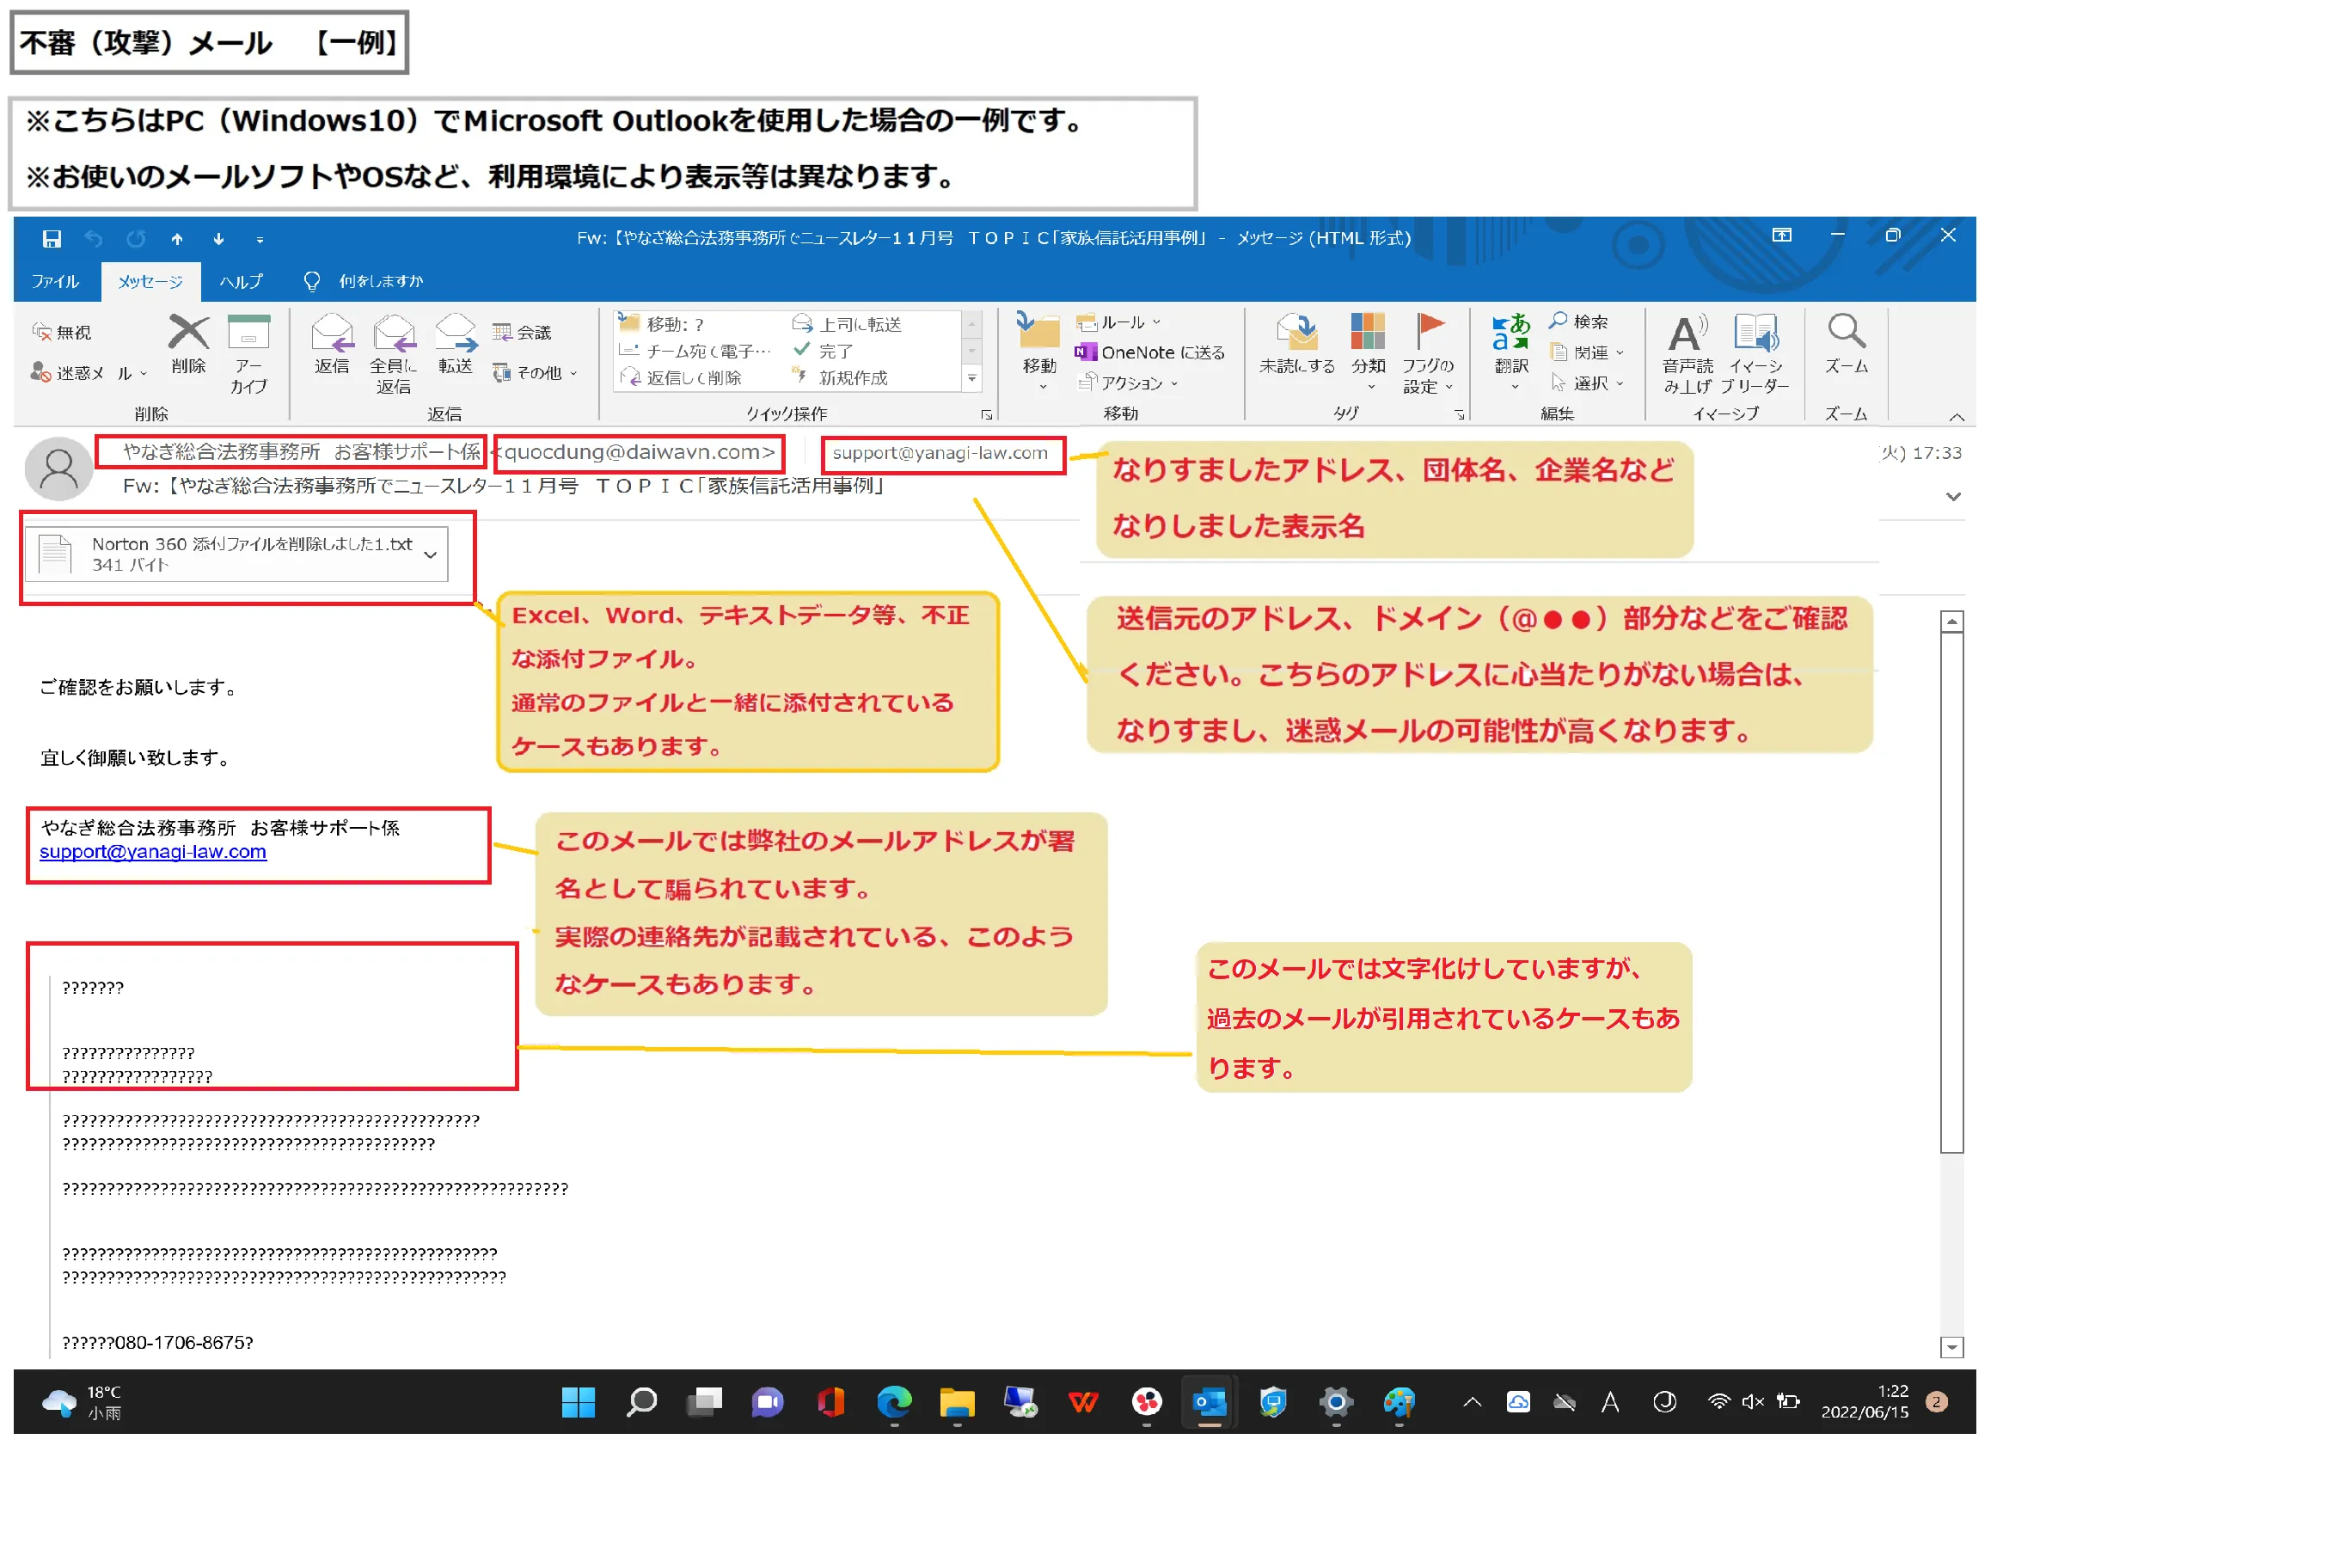Expand quick access toolbar customize arrow
The height and width of the screenshot is (1568, 2352).
click(x=260, y=240)
